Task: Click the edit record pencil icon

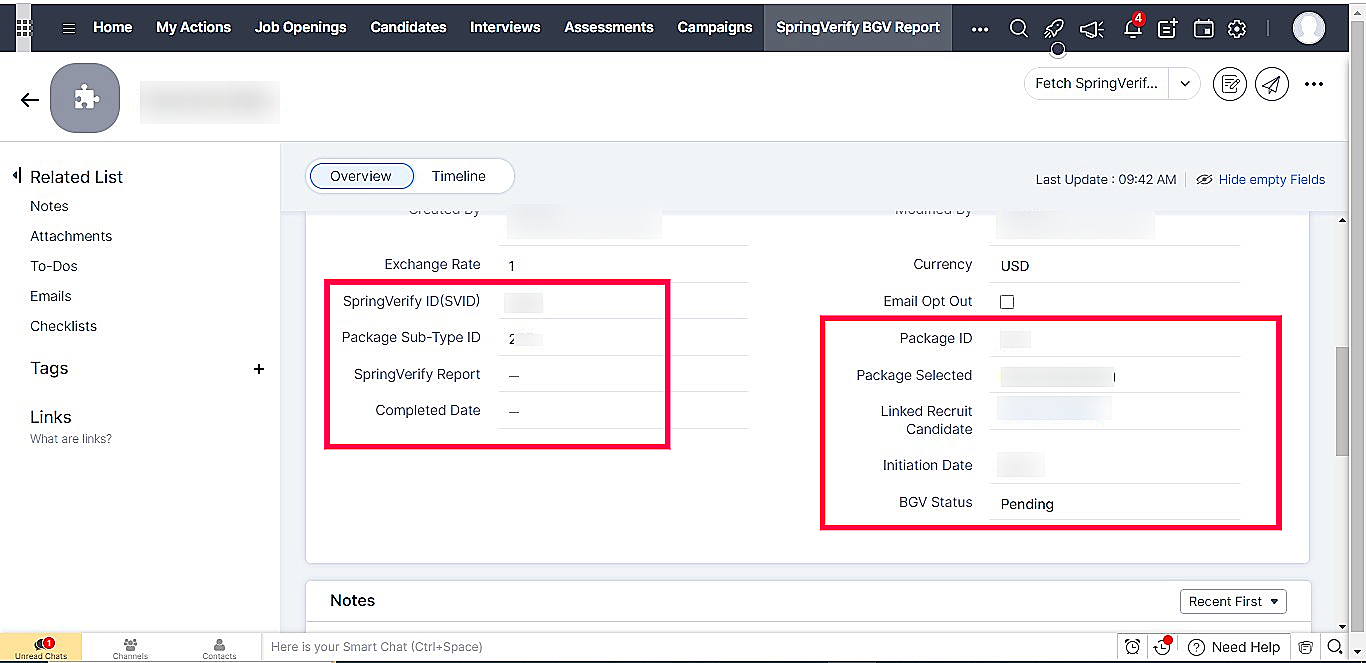Action: tap(1230, 84)
